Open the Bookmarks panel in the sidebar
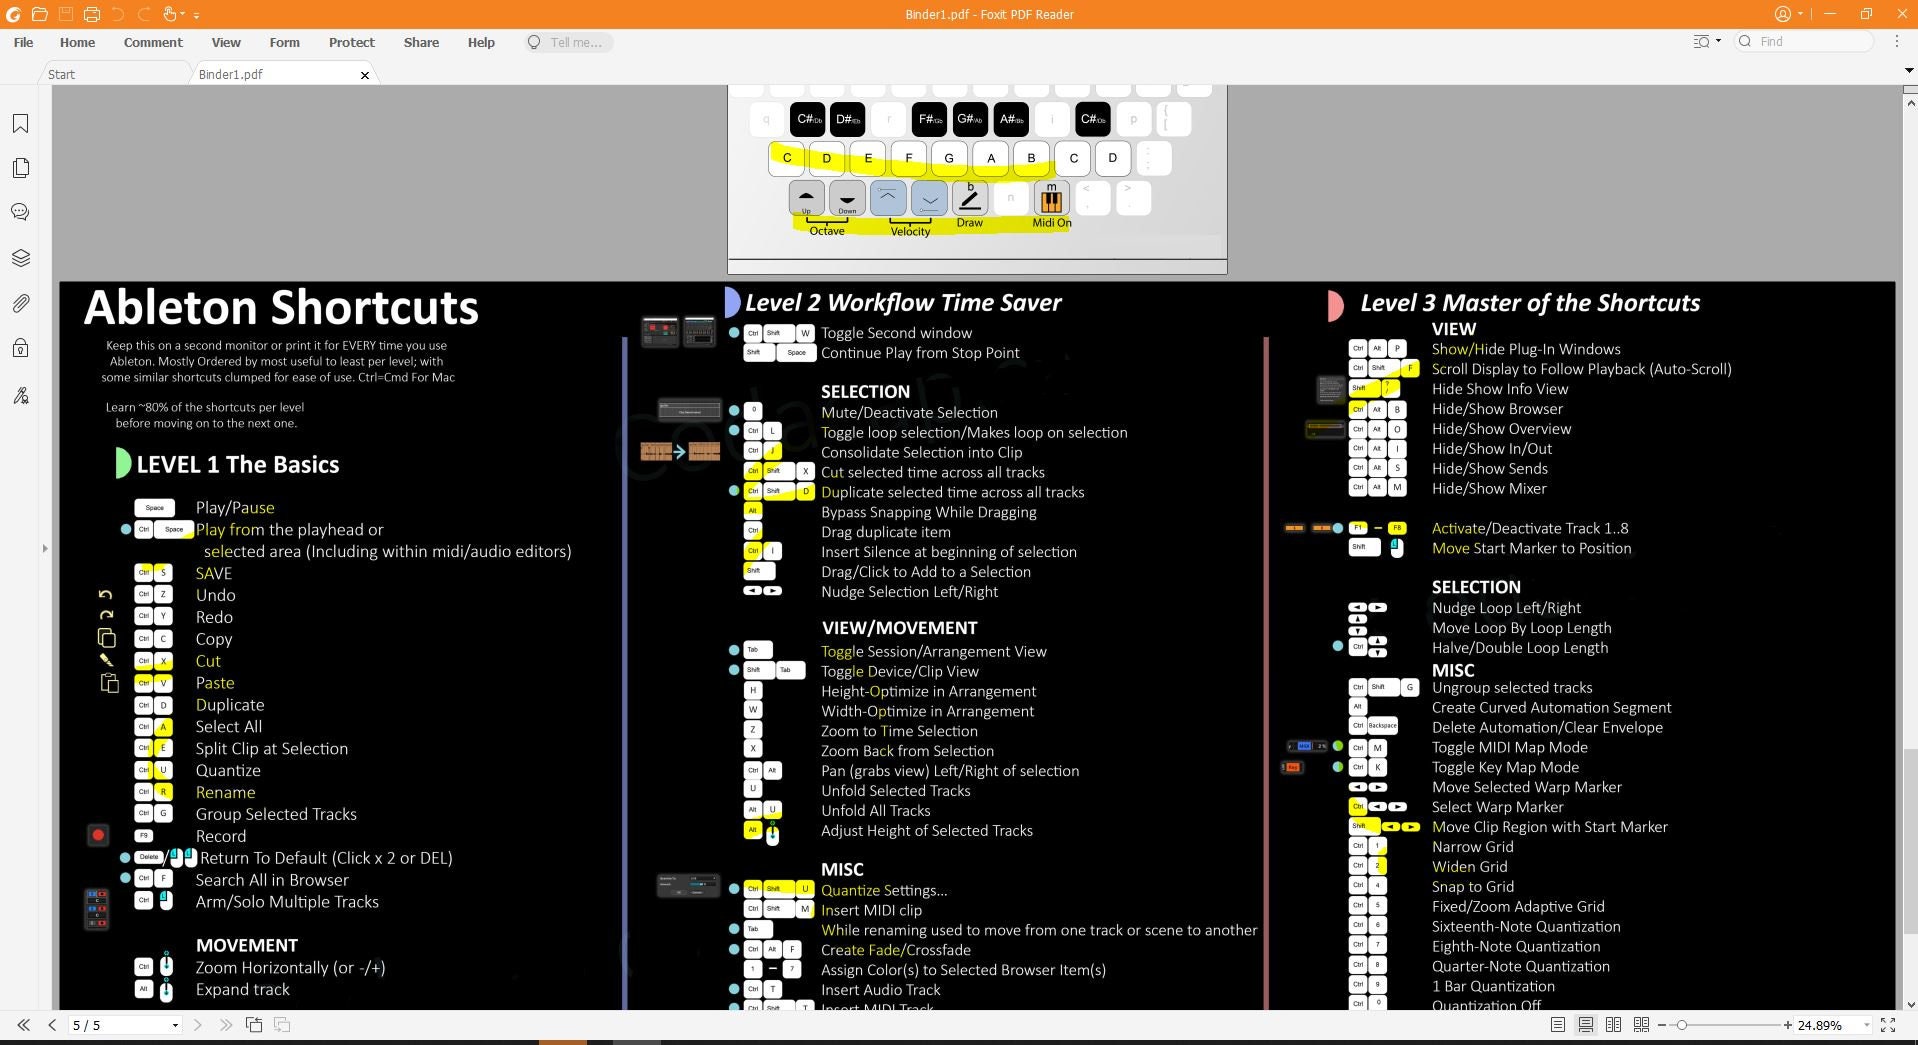This screenshot has height=1045, width=1918. (x=20, y=123)
